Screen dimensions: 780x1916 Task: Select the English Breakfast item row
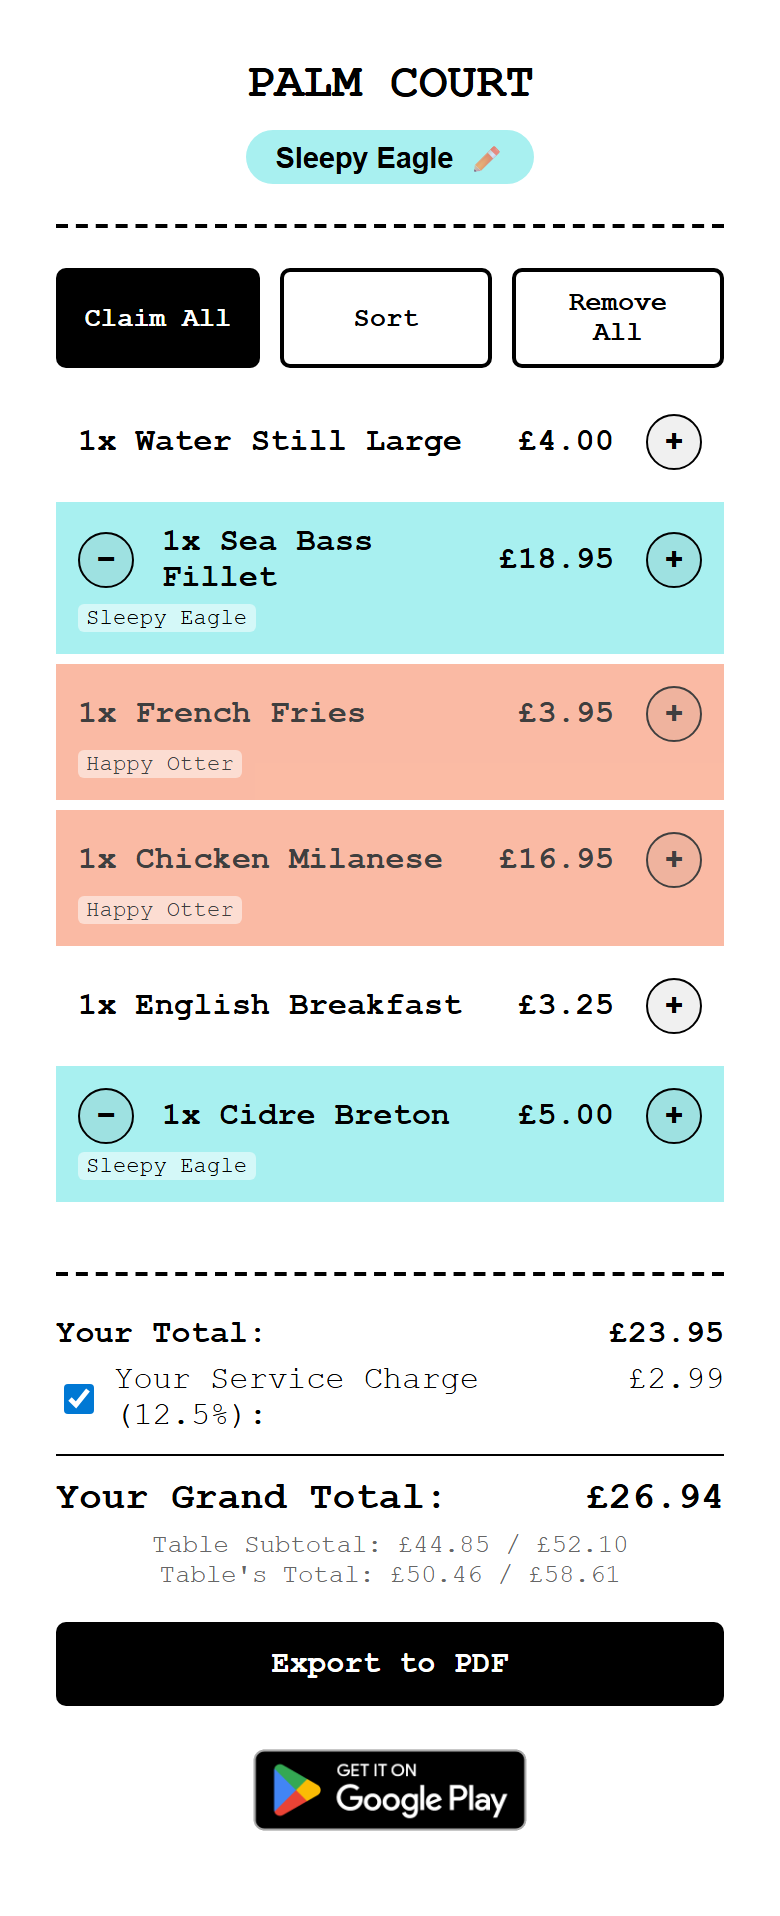coord(300,1006)
